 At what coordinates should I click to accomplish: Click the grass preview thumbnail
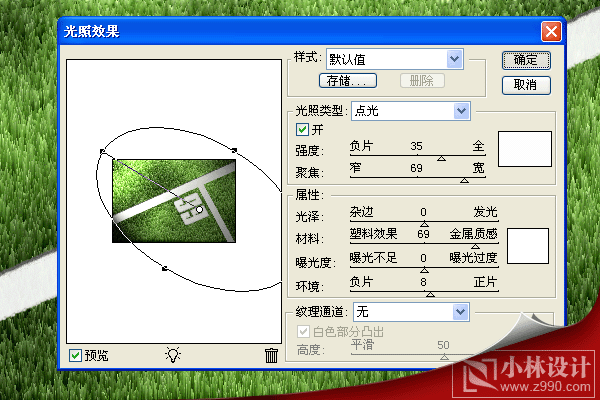[174, 201]
